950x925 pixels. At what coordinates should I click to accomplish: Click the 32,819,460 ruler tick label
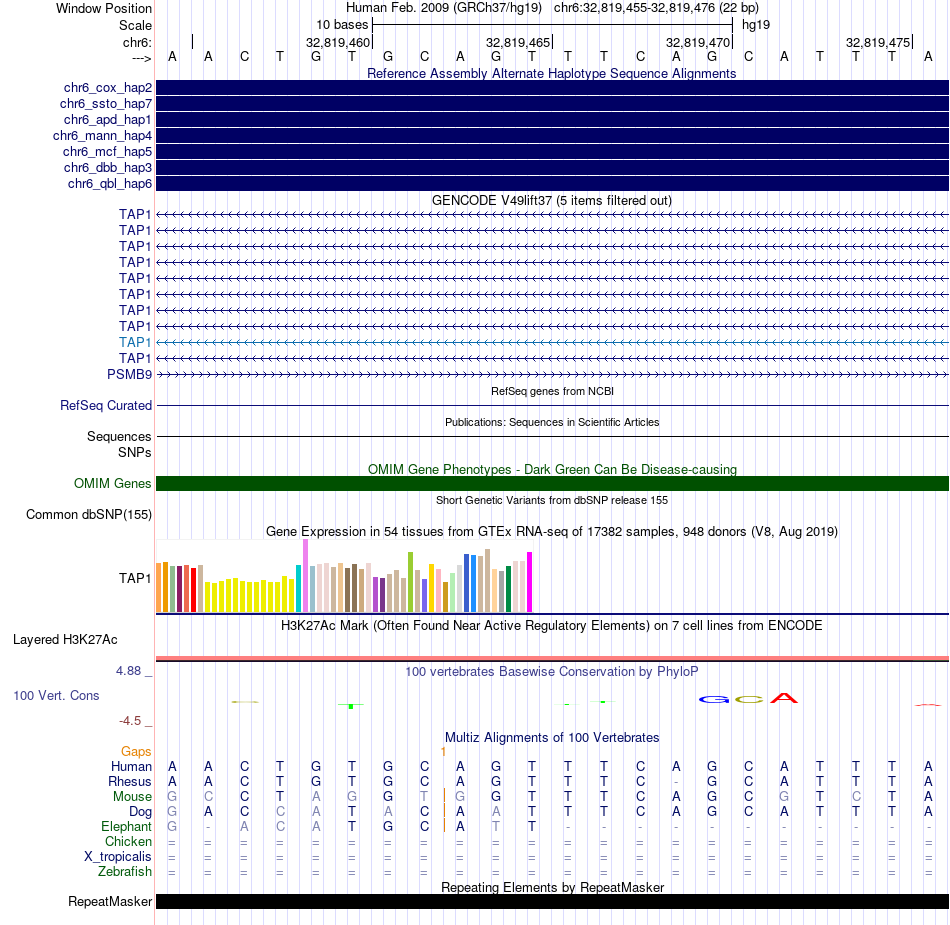(x=337, y=42)
